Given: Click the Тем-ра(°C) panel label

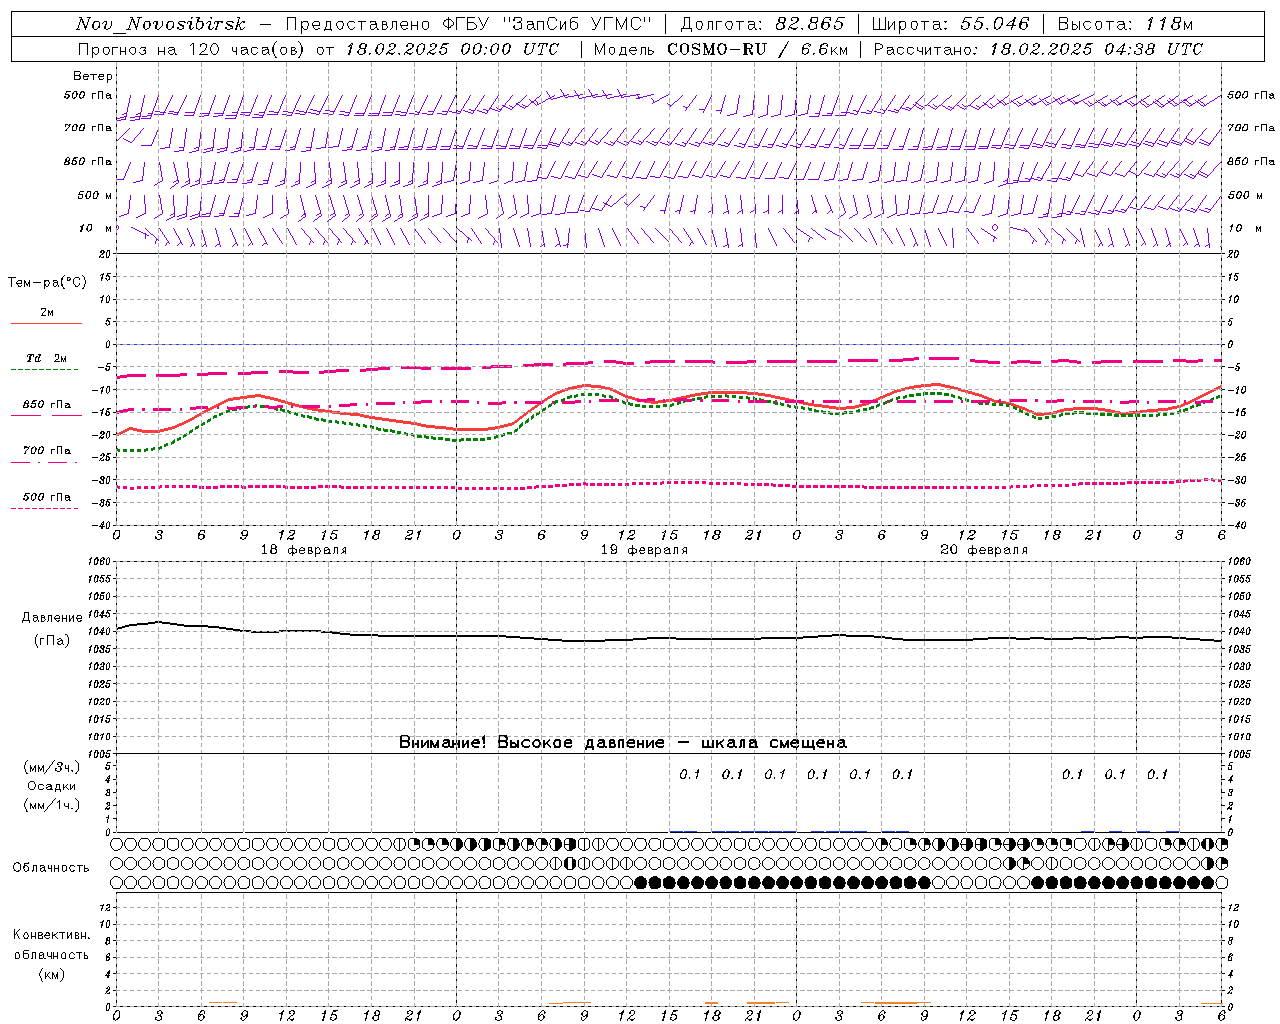Looking at the screenshot, I should [47, 282].
